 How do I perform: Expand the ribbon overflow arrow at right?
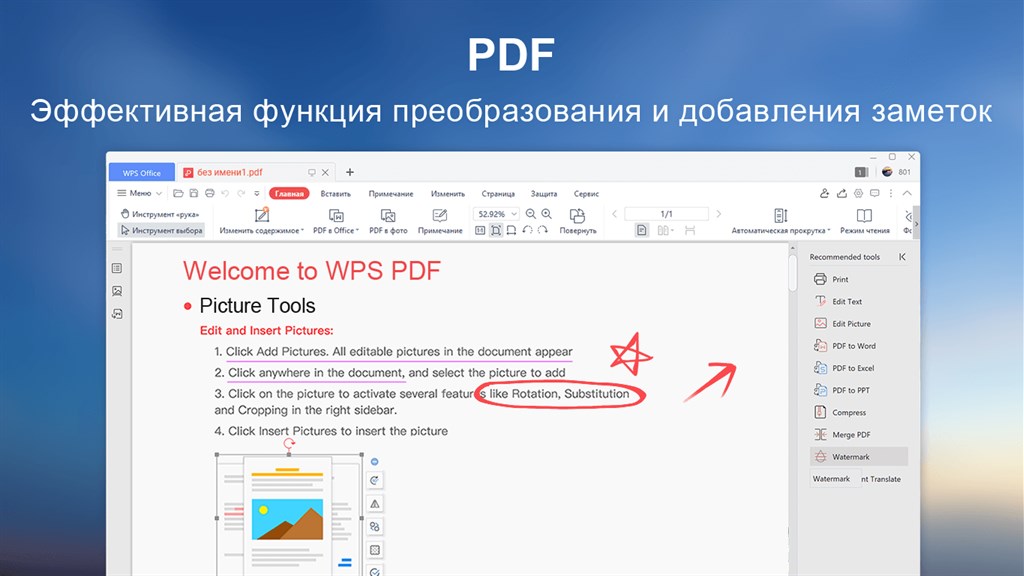point(916,224)
